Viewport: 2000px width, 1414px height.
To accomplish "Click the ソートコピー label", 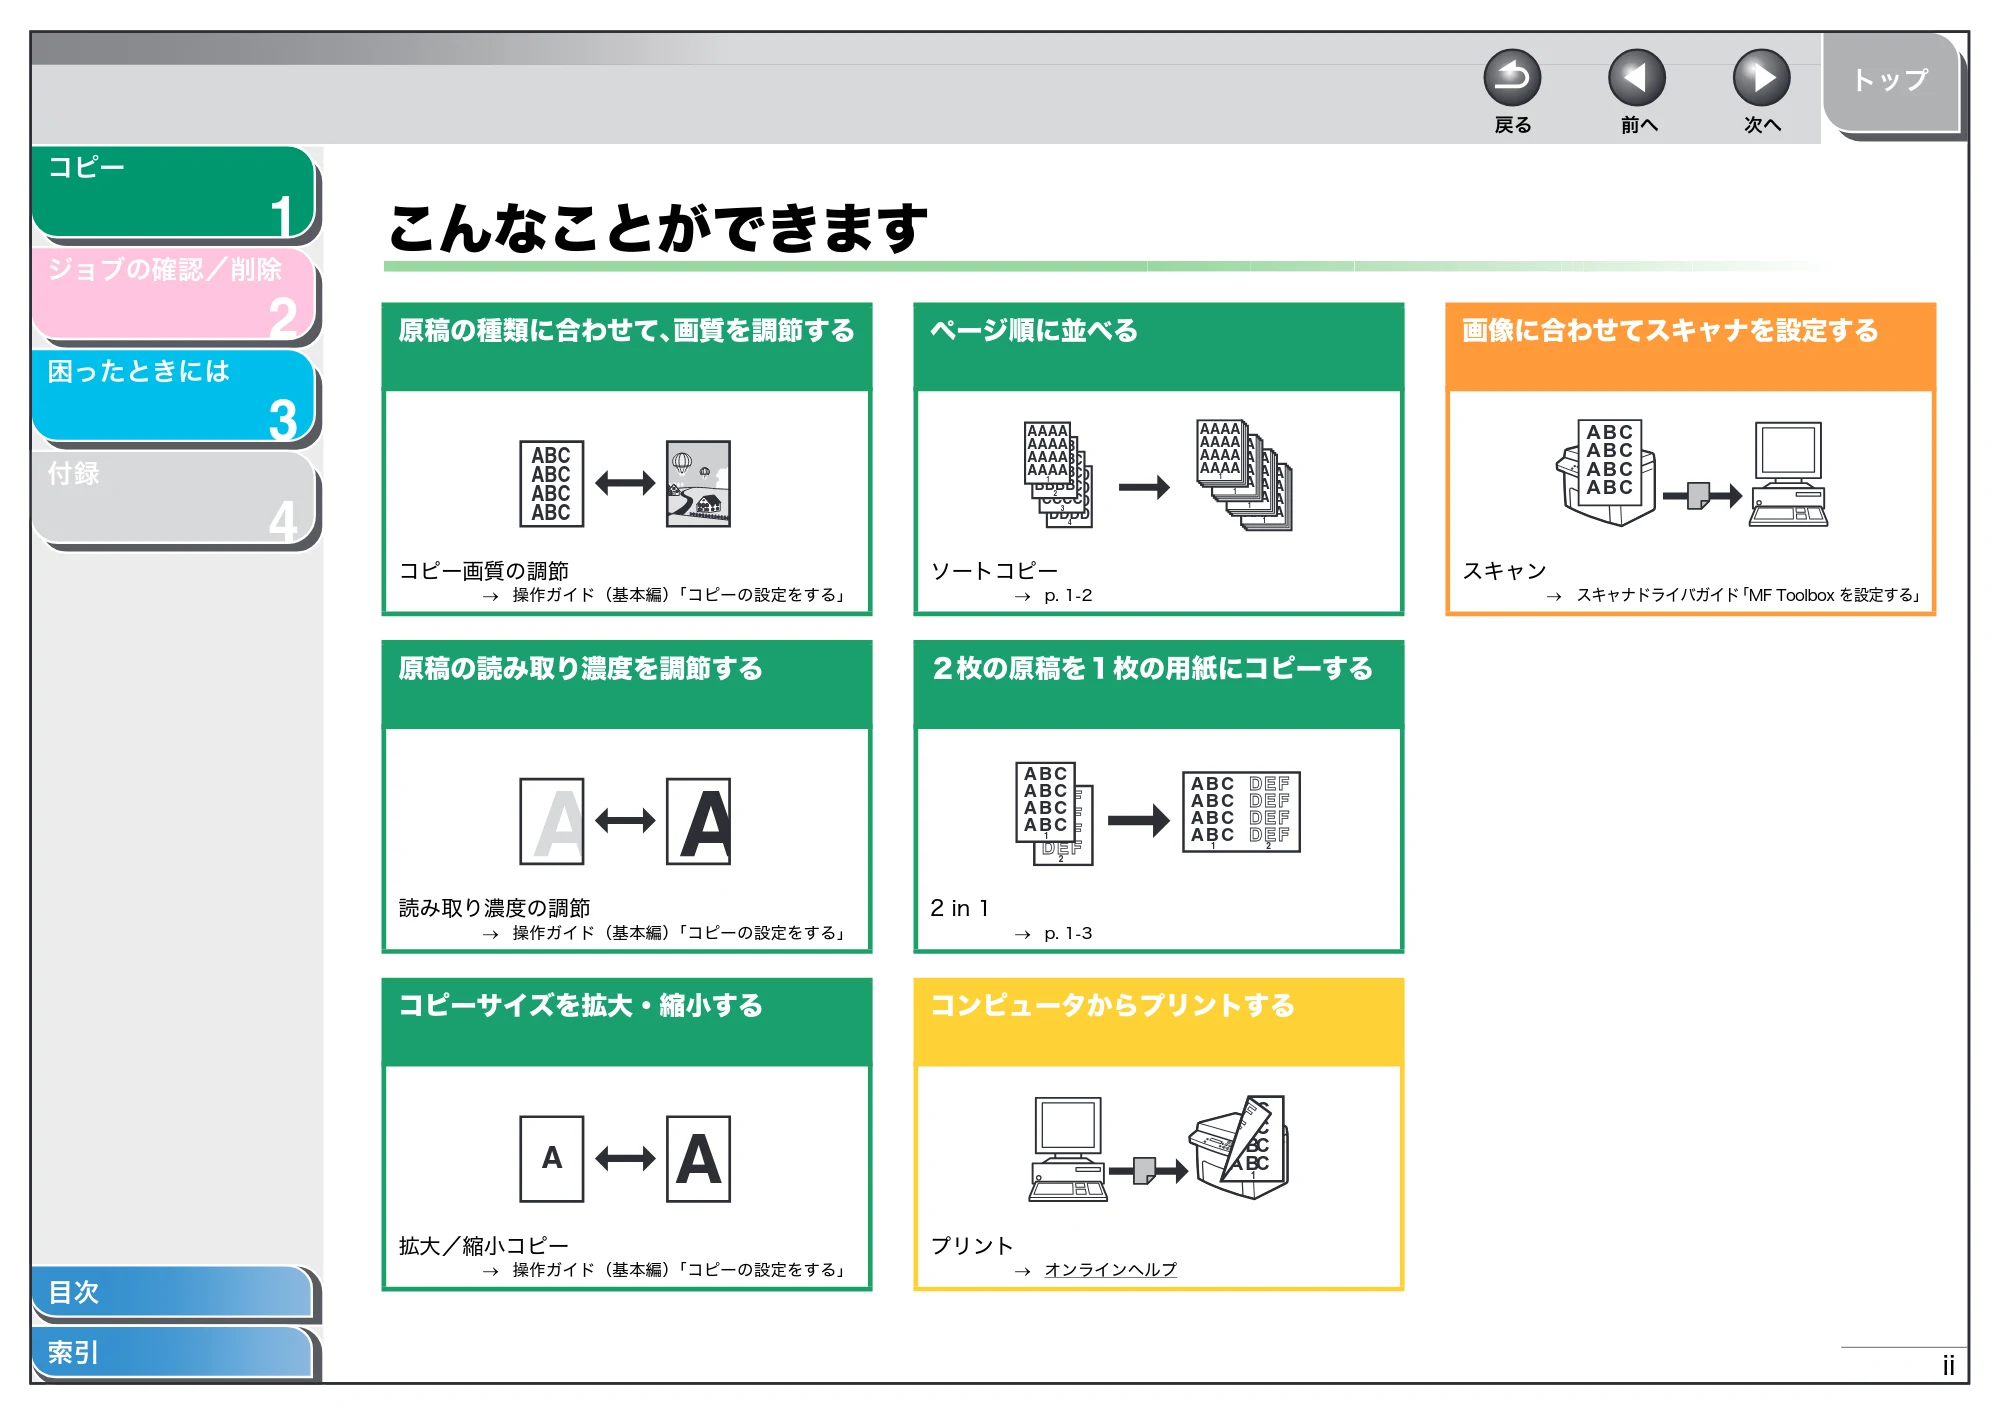I will click(994, 571).
